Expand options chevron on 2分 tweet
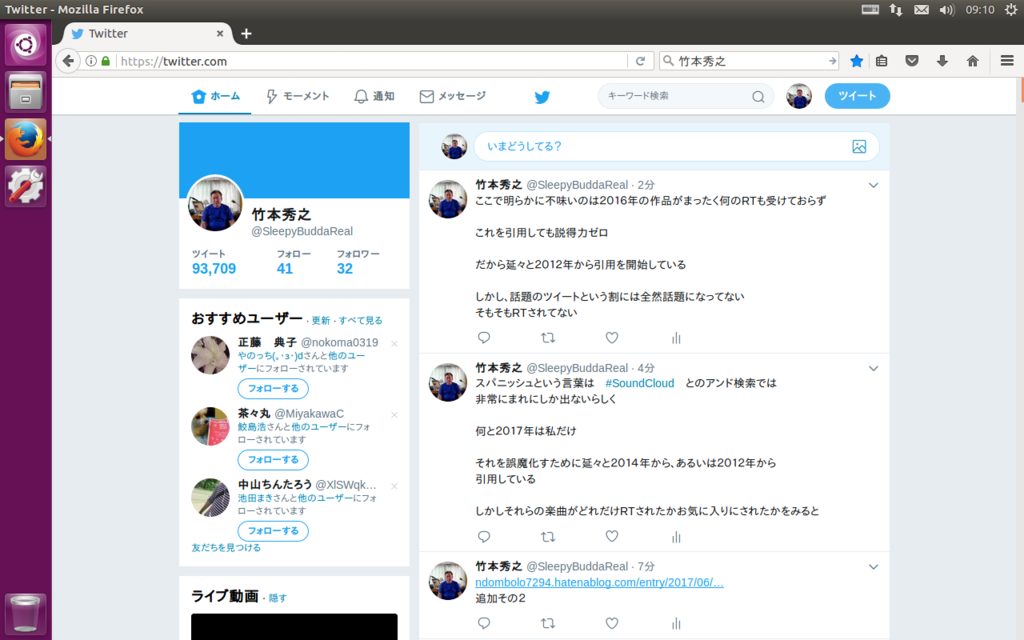1024x640 pixels. tap(873, 185)
